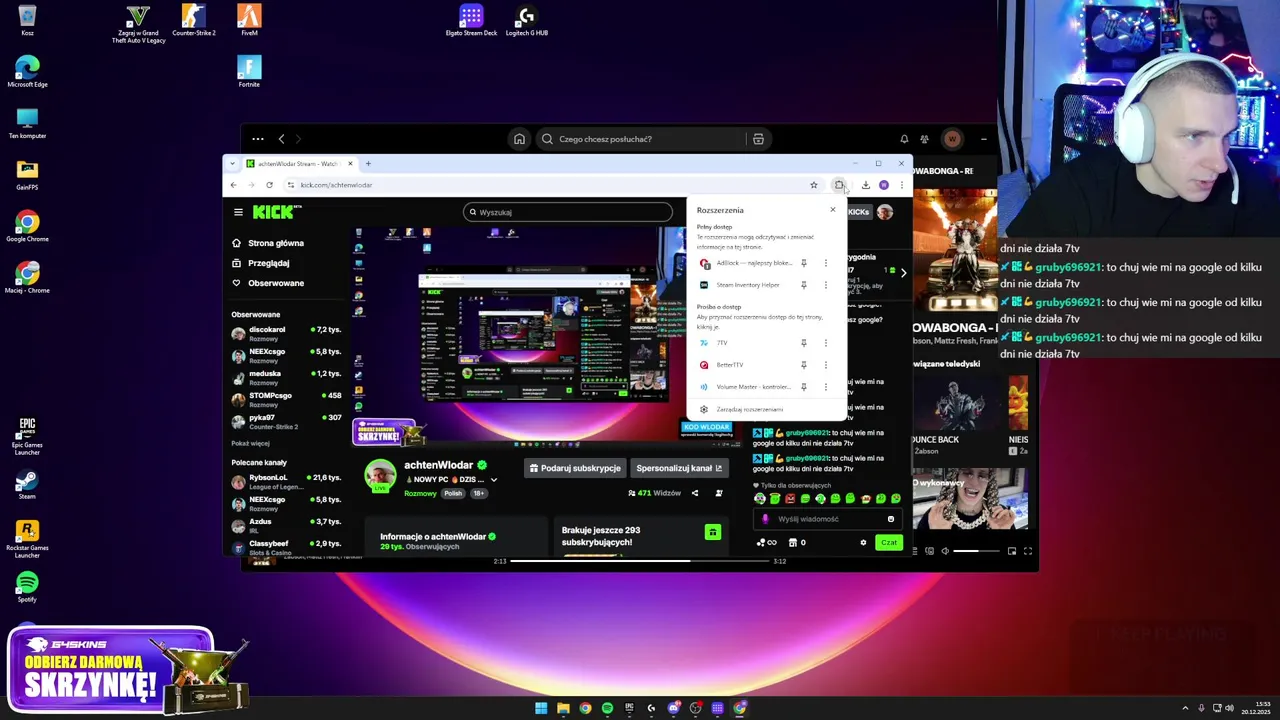The image size is (1280, 720).
Task: Click the Rozmowy category link
Action: tap(420, 493)
